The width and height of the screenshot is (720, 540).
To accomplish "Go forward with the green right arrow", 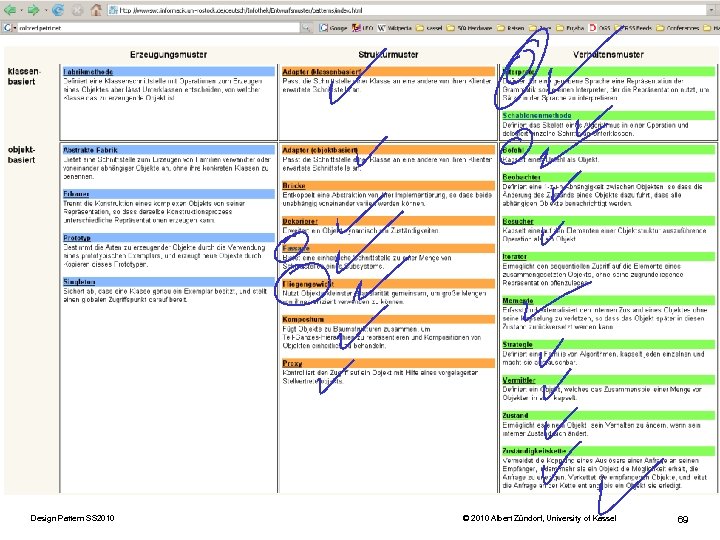I will click(x=33, y=10).
